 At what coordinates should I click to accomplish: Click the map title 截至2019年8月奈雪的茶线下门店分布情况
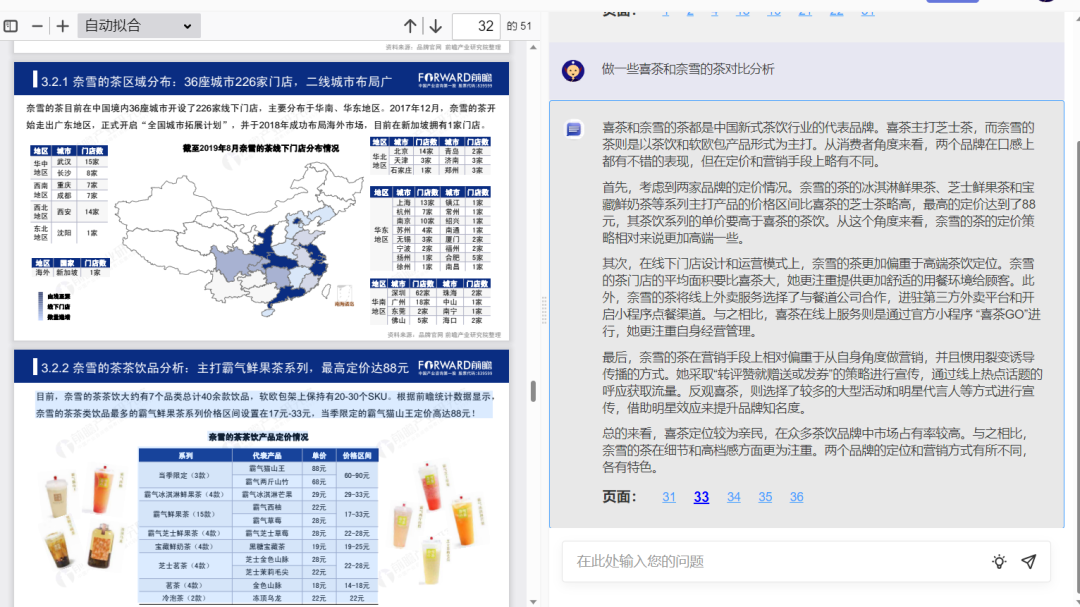pyautogui.click(x=260, y=148)
